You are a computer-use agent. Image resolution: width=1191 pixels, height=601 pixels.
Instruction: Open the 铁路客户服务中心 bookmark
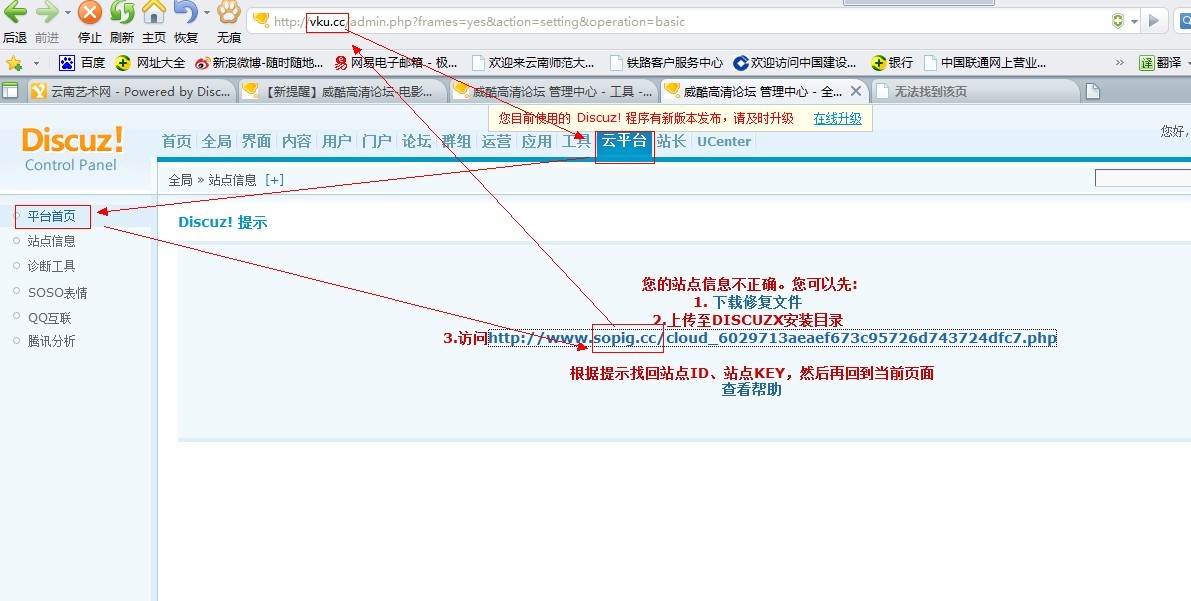[665, 63]
